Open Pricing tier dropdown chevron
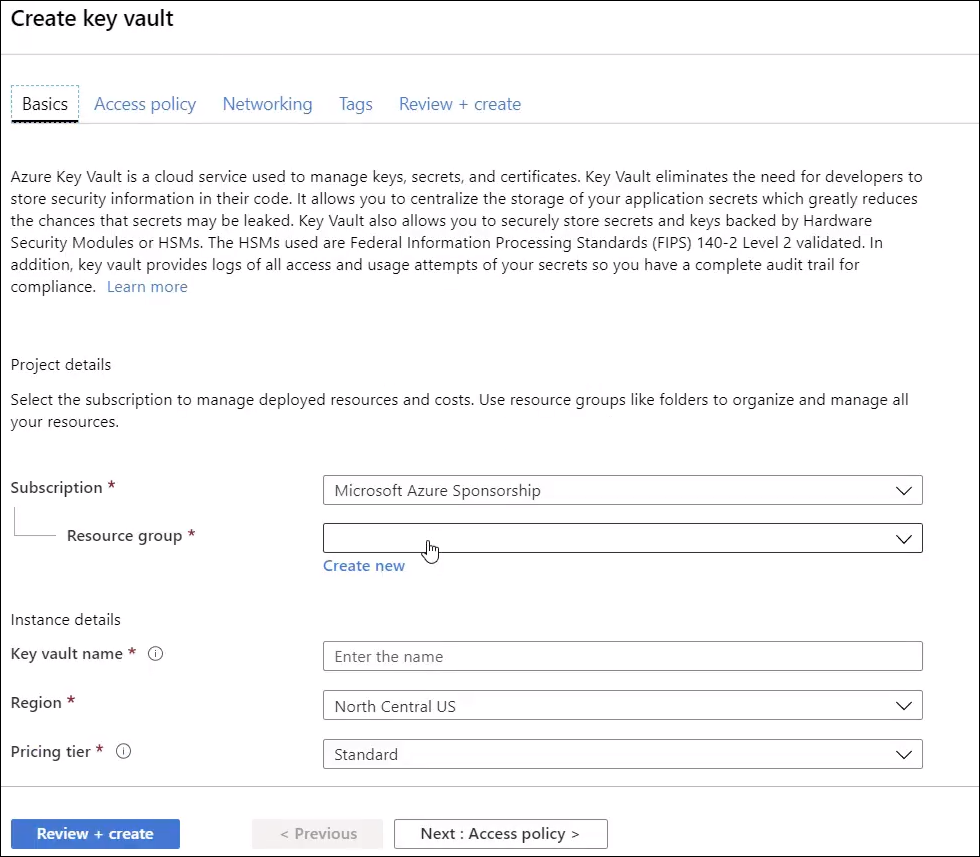 [x=904, y=754]
